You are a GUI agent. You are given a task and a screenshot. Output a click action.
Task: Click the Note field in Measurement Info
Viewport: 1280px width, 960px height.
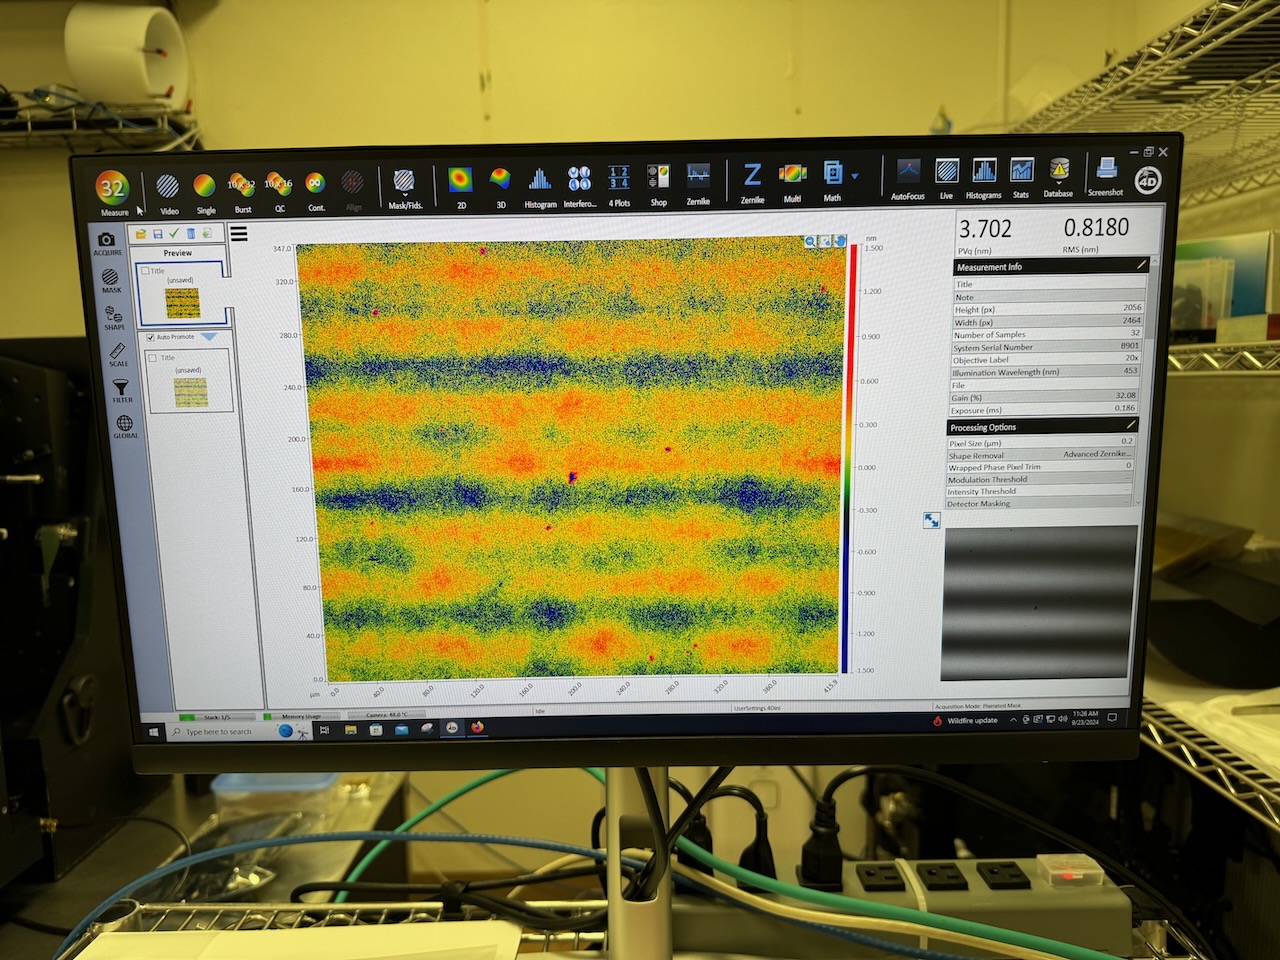coord(1048,296)
